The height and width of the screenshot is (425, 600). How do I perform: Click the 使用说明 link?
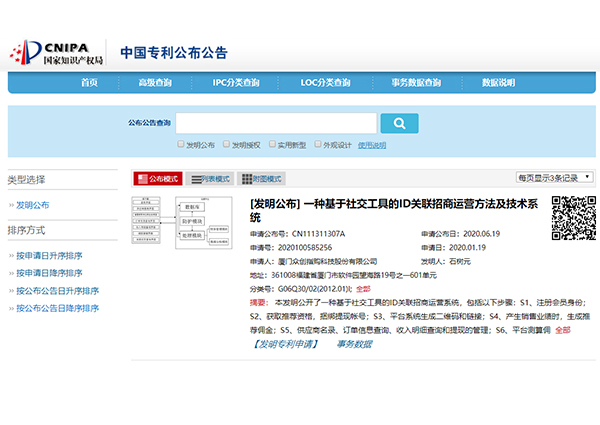coord(371,145)
